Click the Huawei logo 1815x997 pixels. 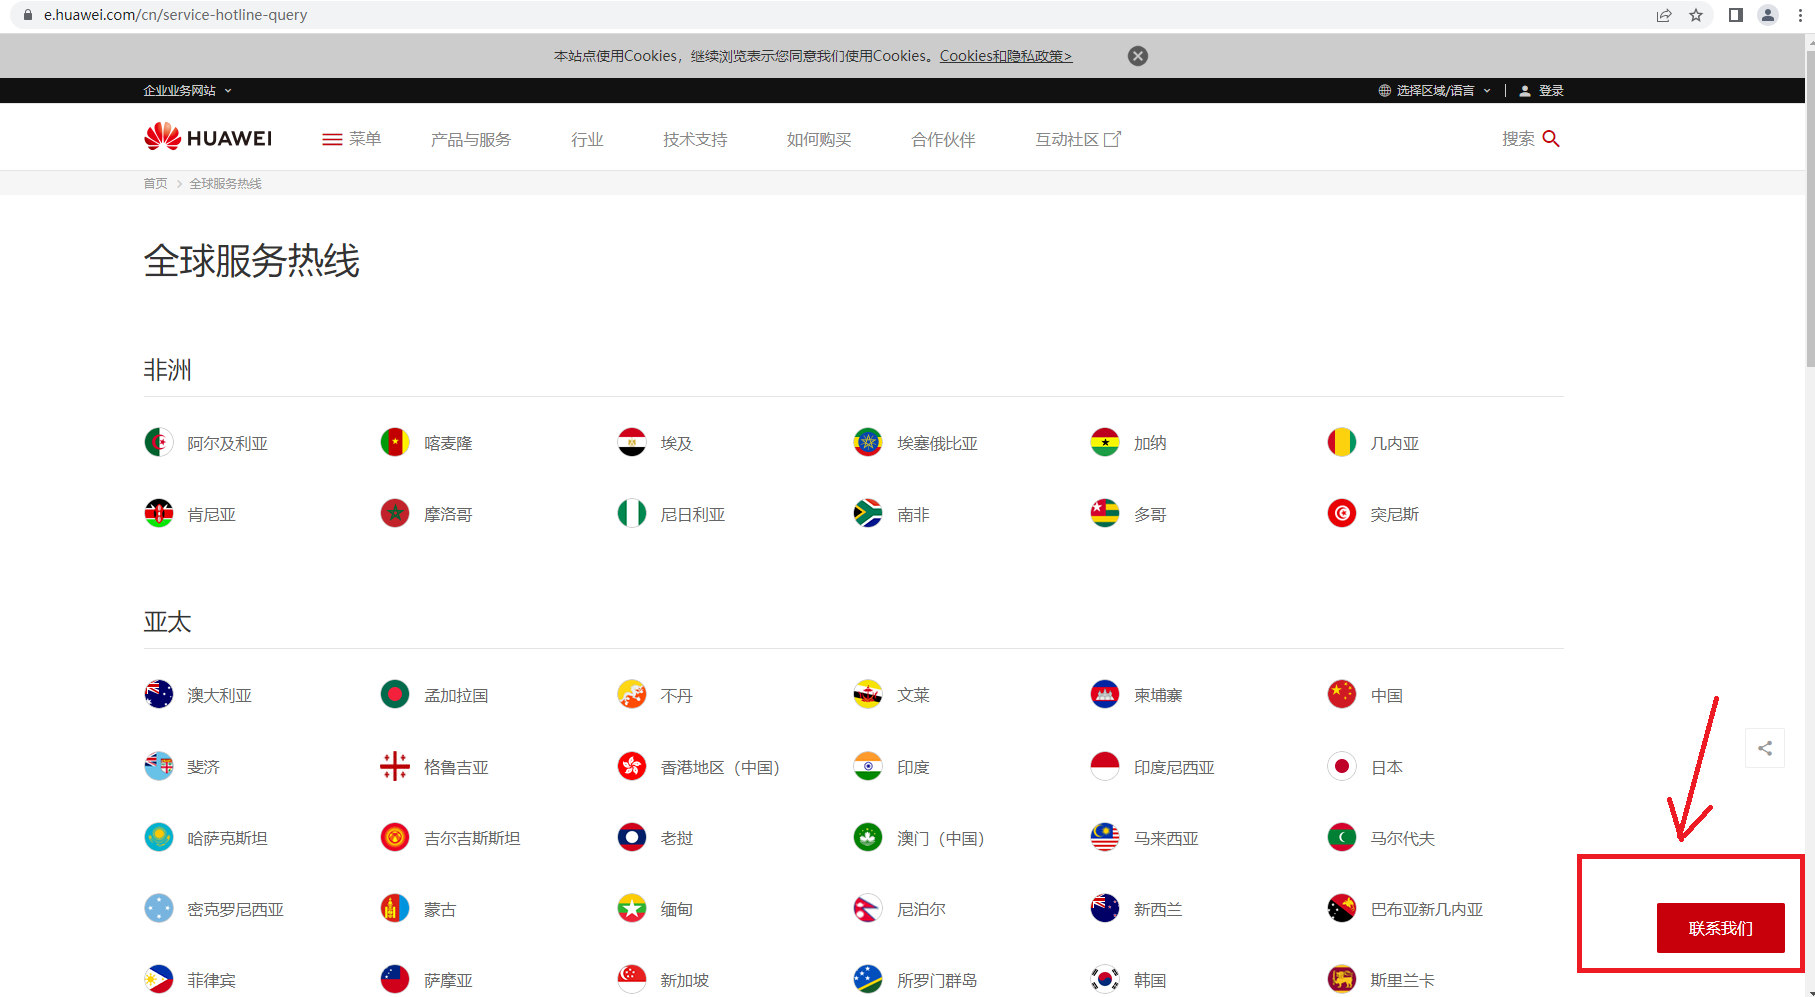(208, 138)
